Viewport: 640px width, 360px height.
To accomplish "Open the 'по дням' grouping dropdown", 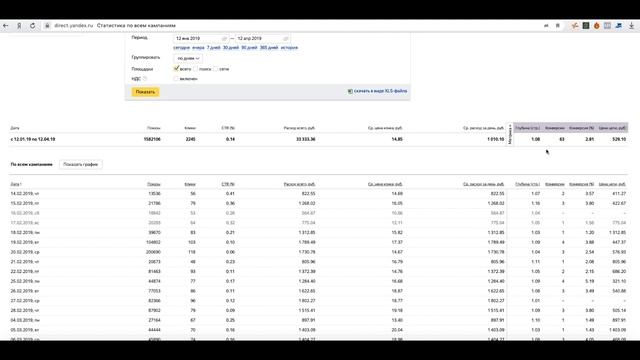I will click(x=188, y=58).
